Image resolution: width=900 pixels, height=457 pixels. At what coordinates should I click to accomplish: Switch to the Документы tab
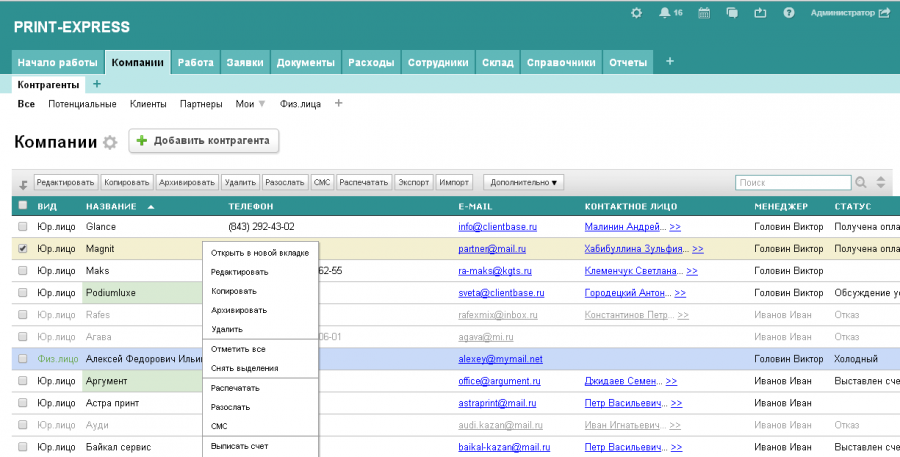pos(305,62)
